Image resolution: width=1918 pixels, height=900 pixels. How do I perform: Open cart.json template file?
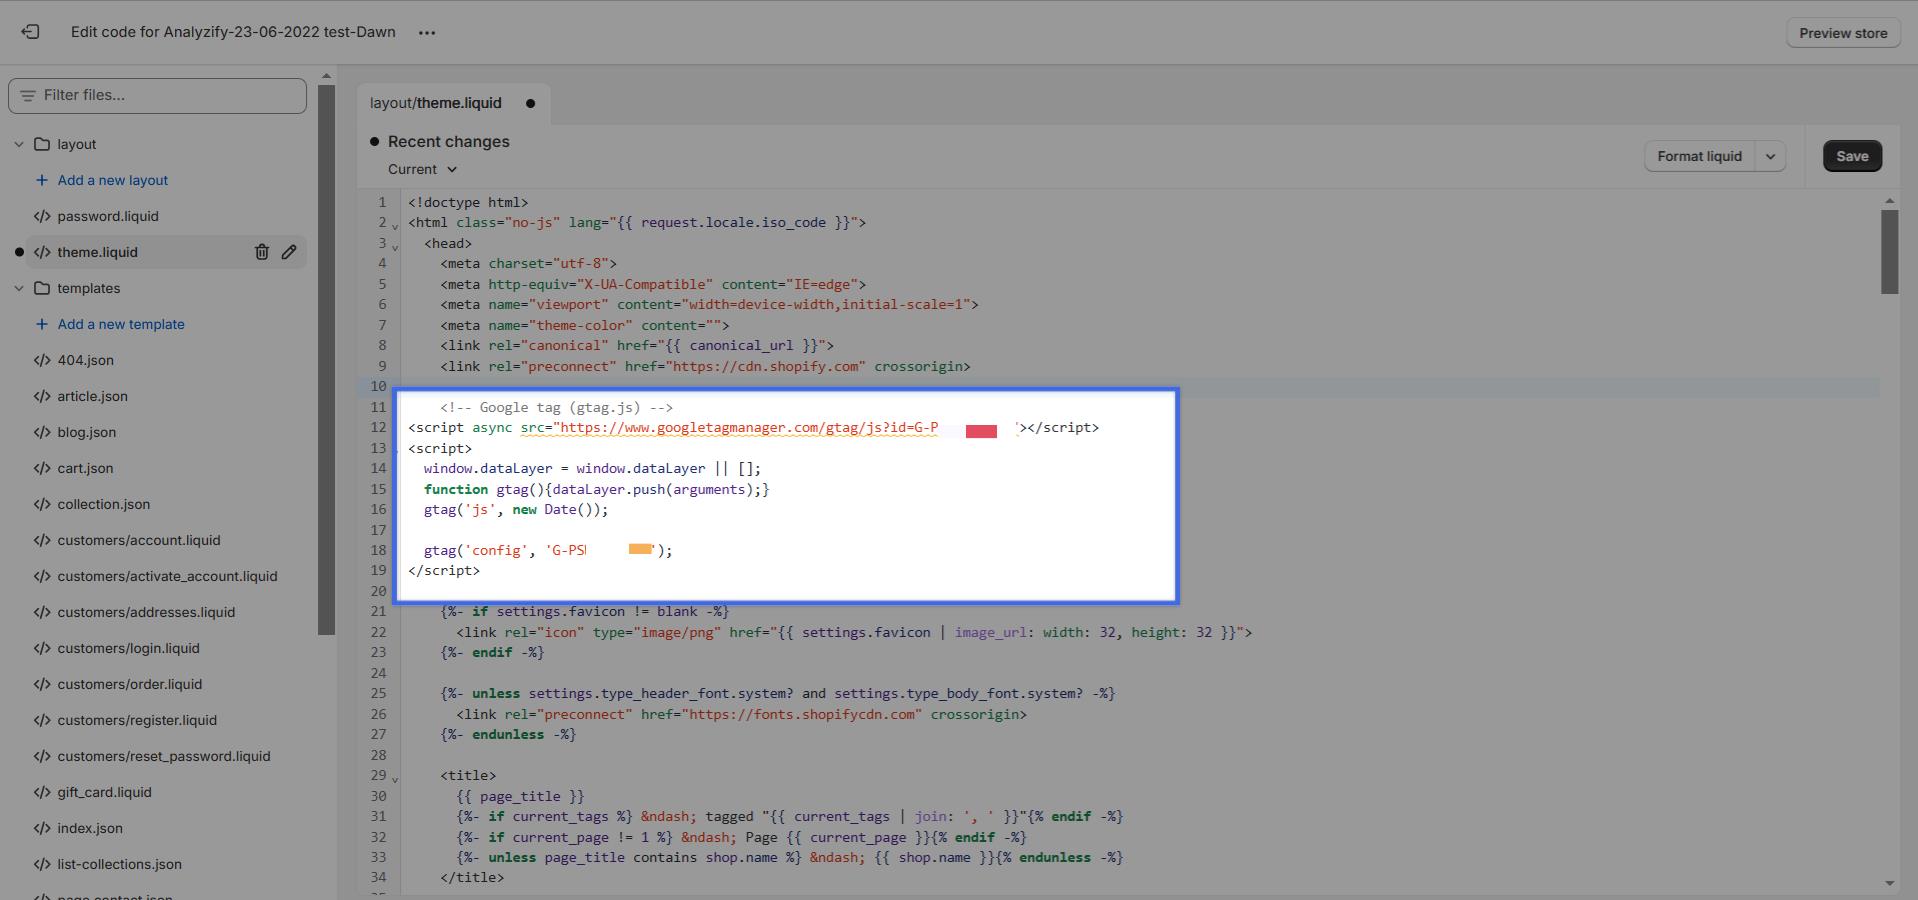tap(85, 468)
